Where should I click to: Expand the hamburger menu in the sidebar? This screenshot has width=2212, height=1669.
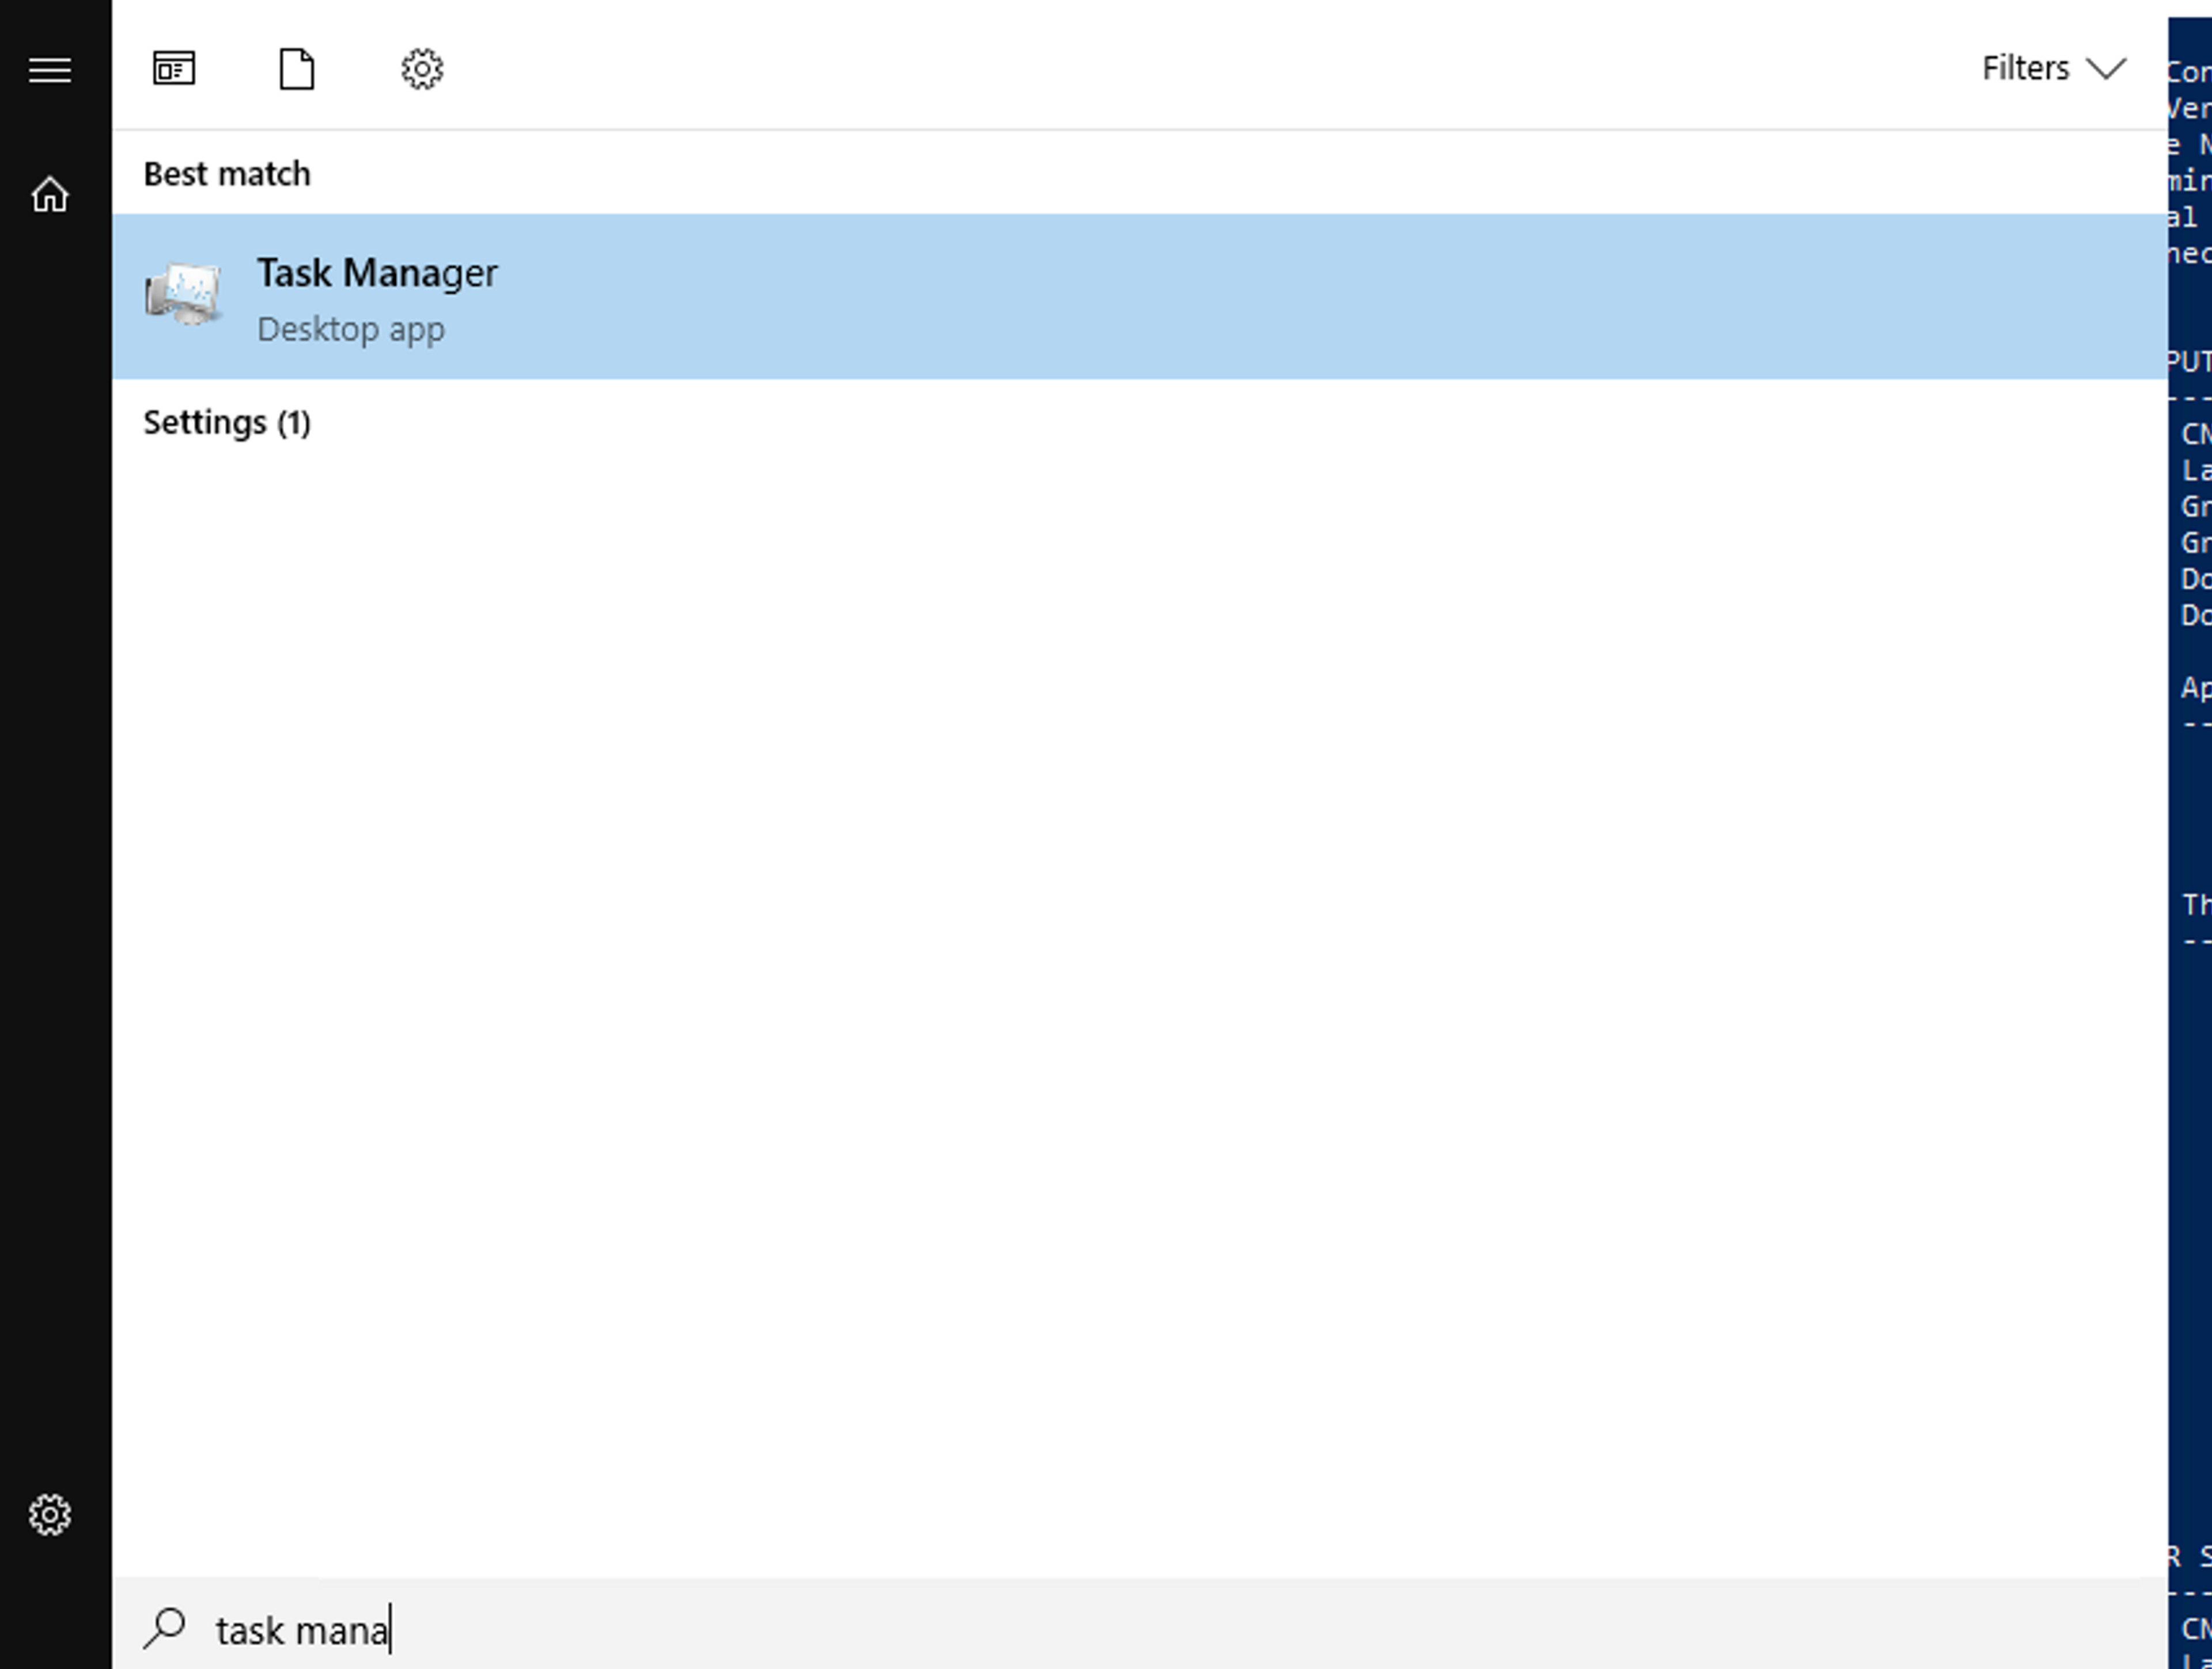pyautogui.click(x=50, y=70)
